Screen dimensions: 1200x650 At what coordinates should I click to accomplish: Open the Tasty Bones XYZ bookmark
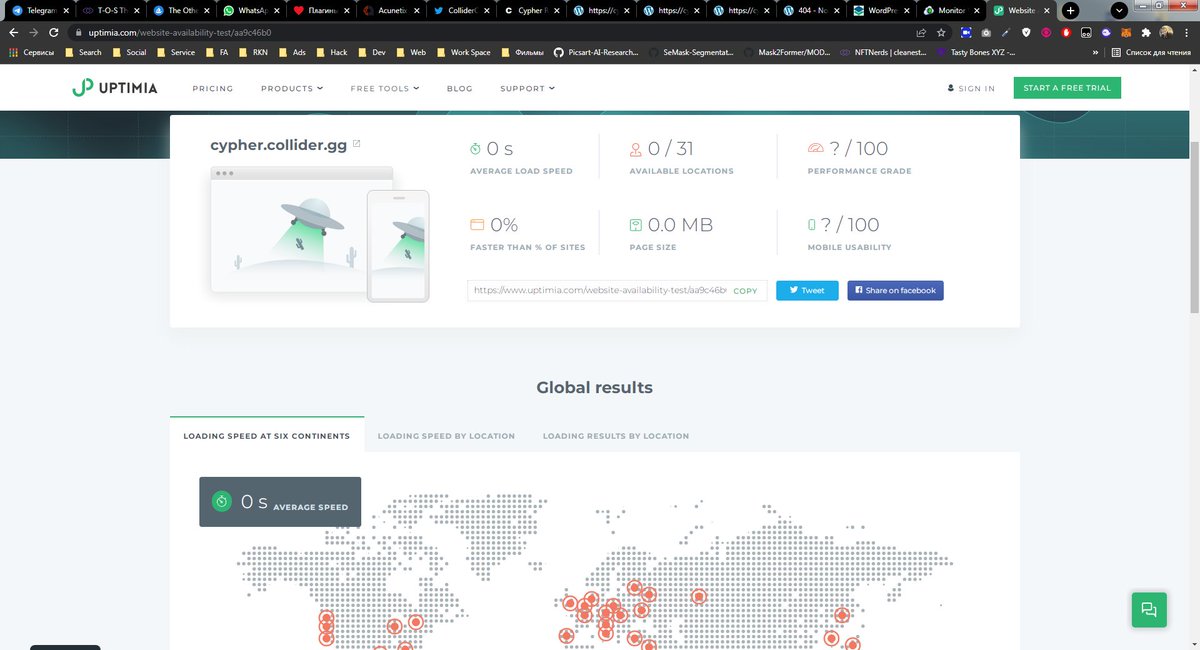[x=974, y=52]
